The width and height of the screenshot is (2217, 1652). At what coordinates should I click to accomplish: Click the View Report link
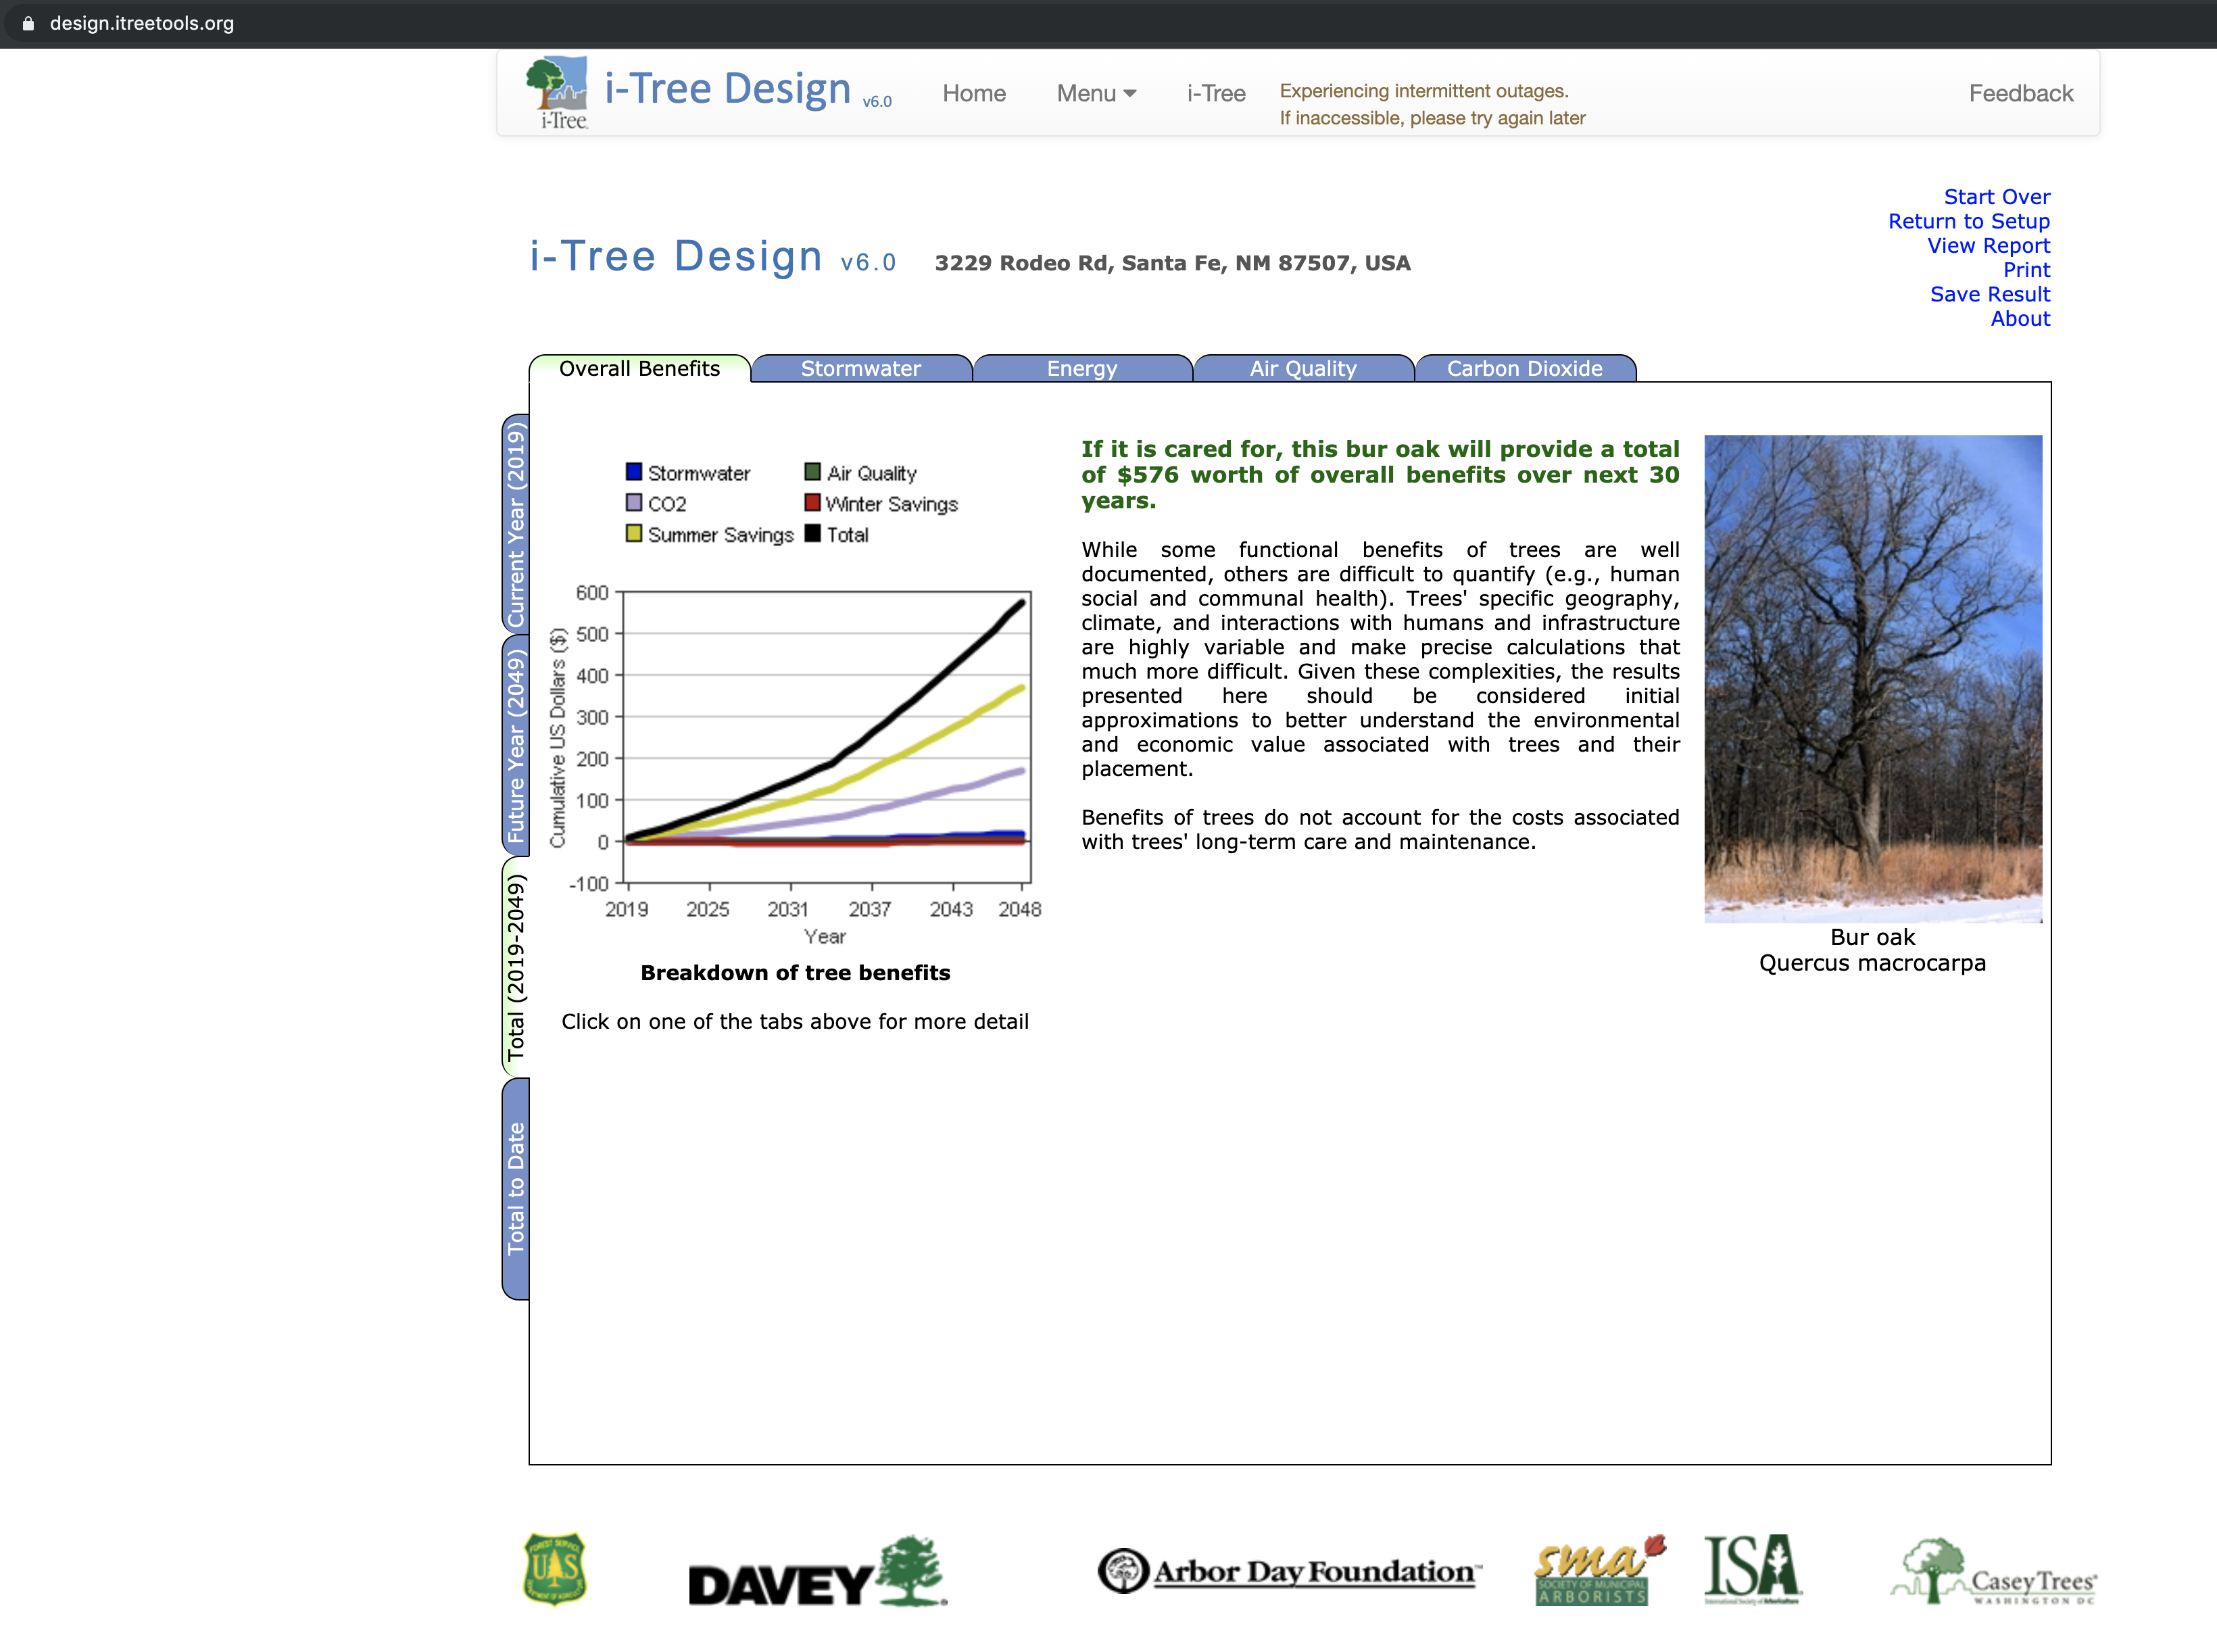tap(1988, 246)
